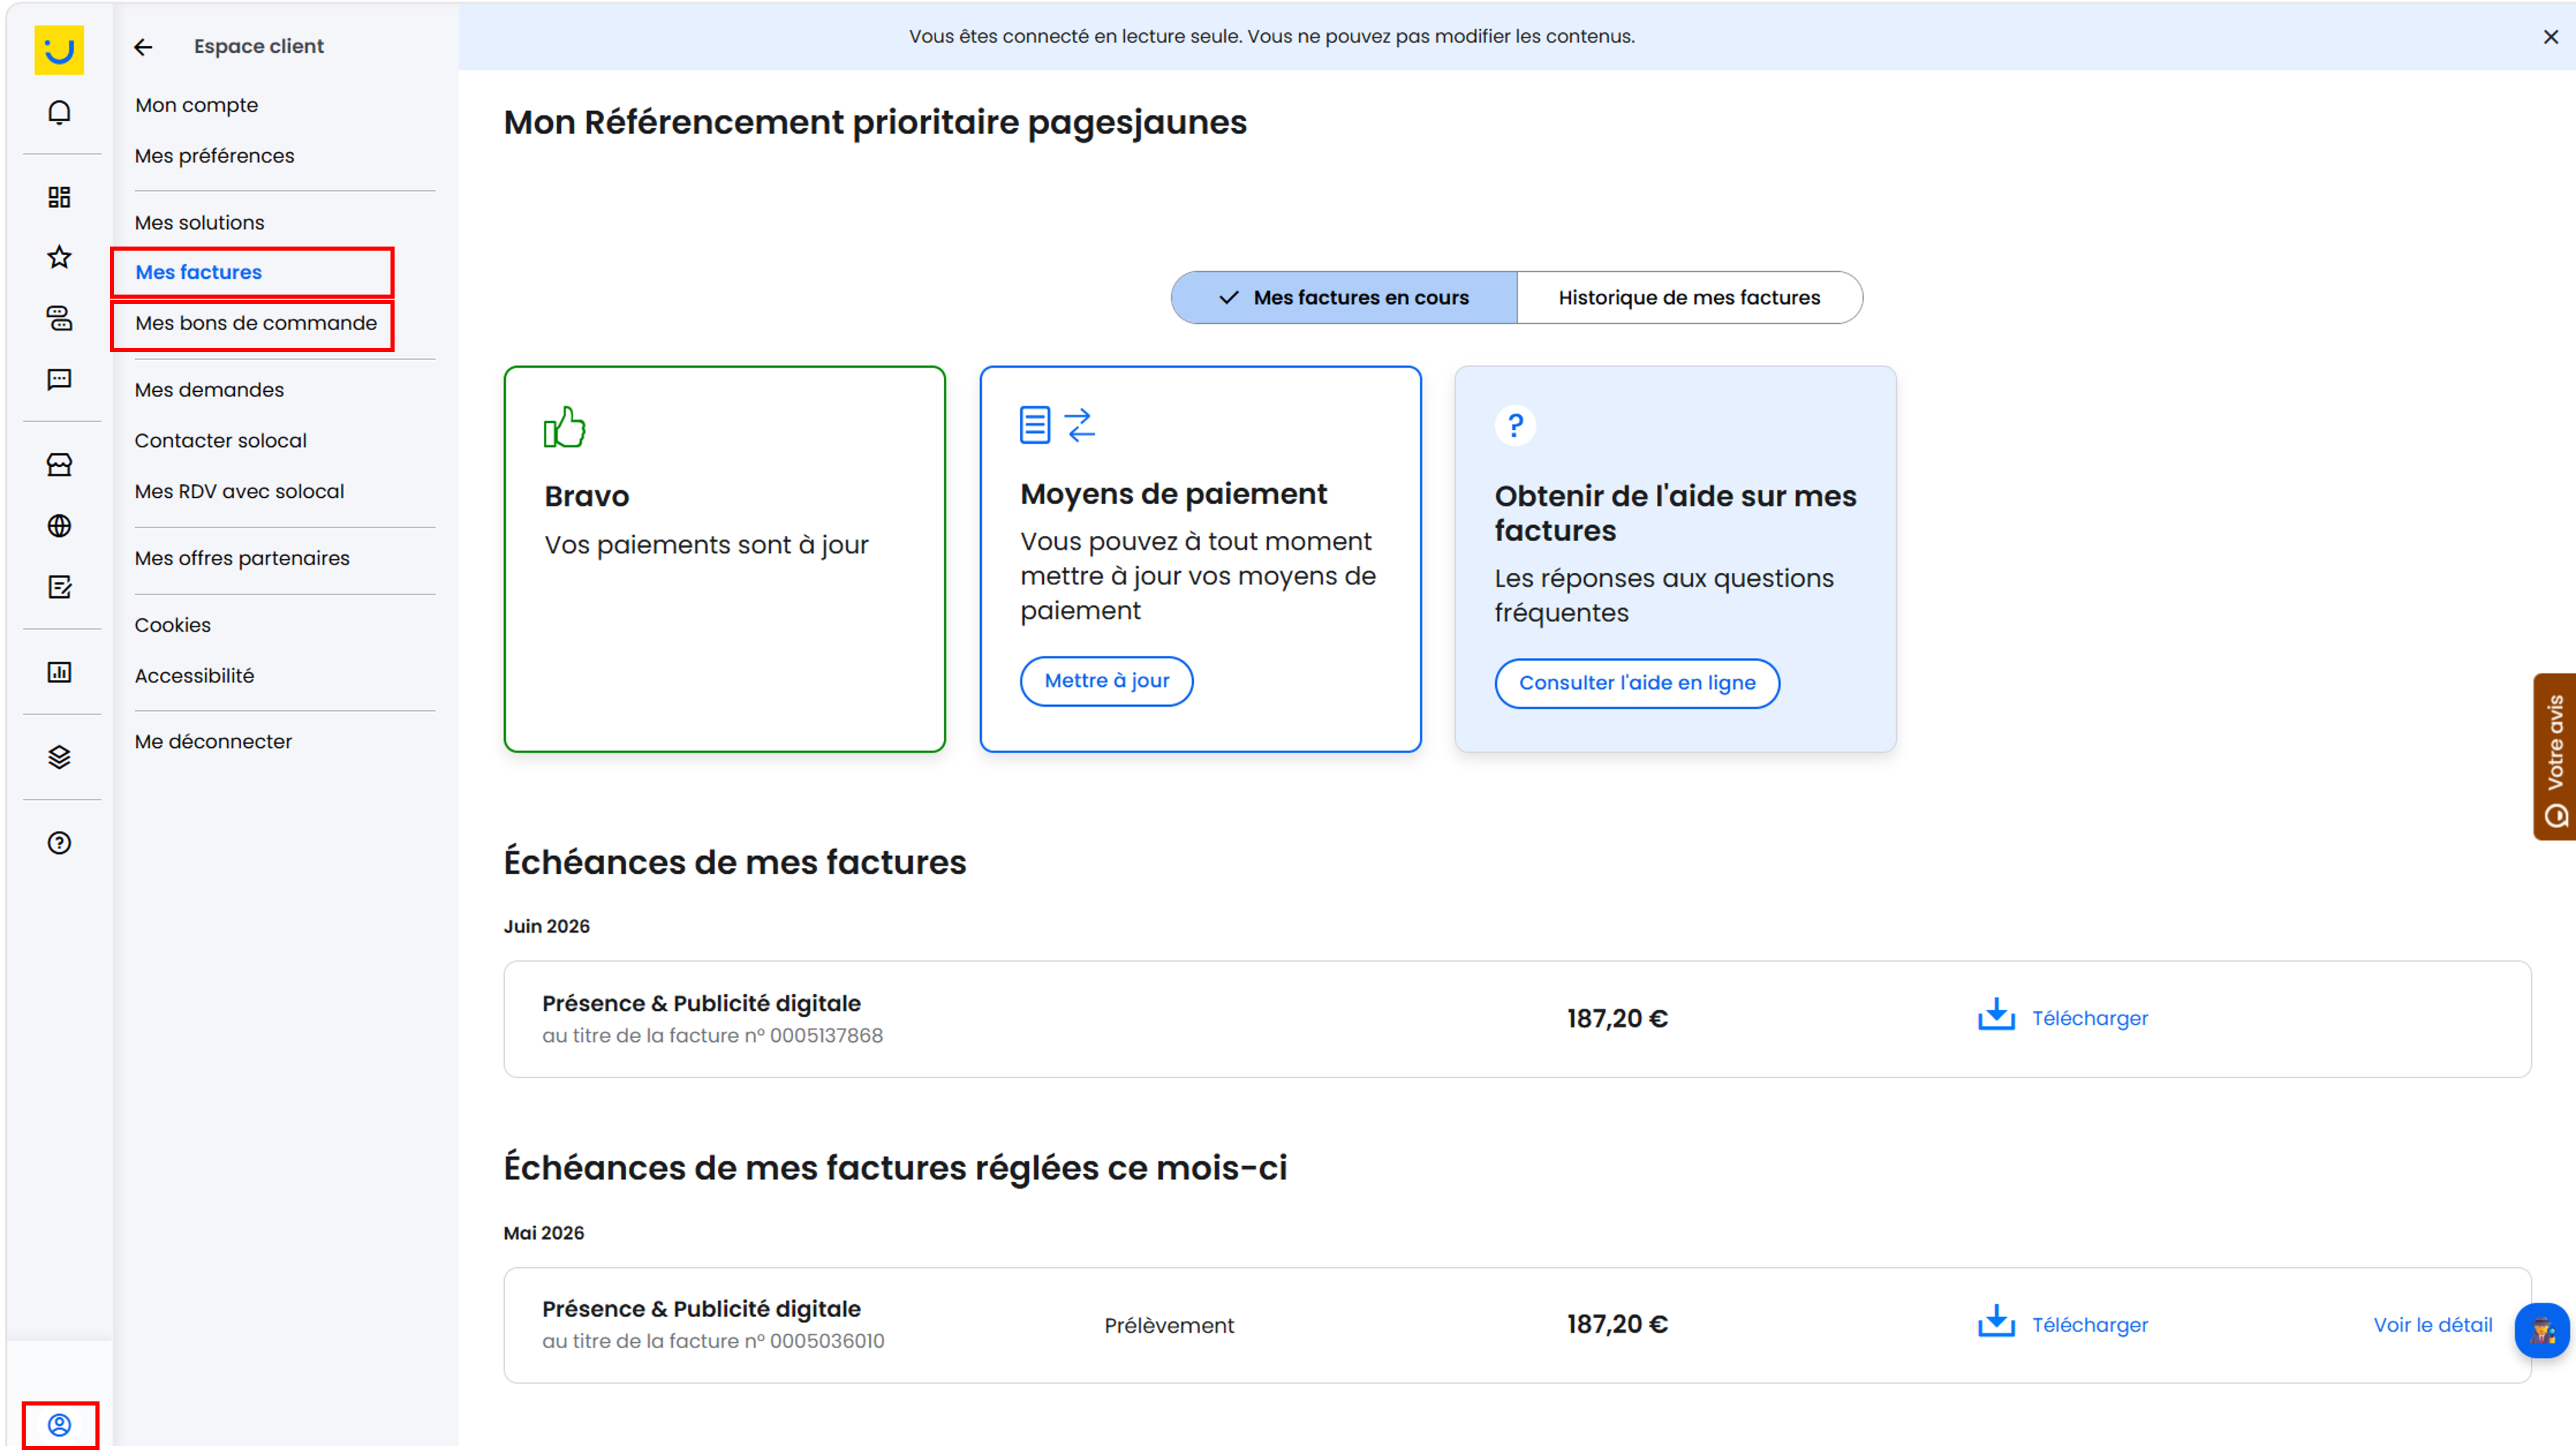Select the Mes factures en cours toggle
This screenshot has height=1450, width=2576.
(1344, 298)
